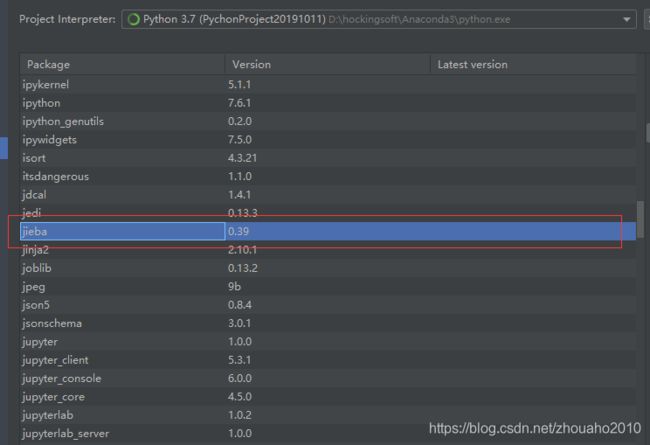Click version 6.0.0 of jupyter_console
The image size is (650, 445).
tap(240, 378)
